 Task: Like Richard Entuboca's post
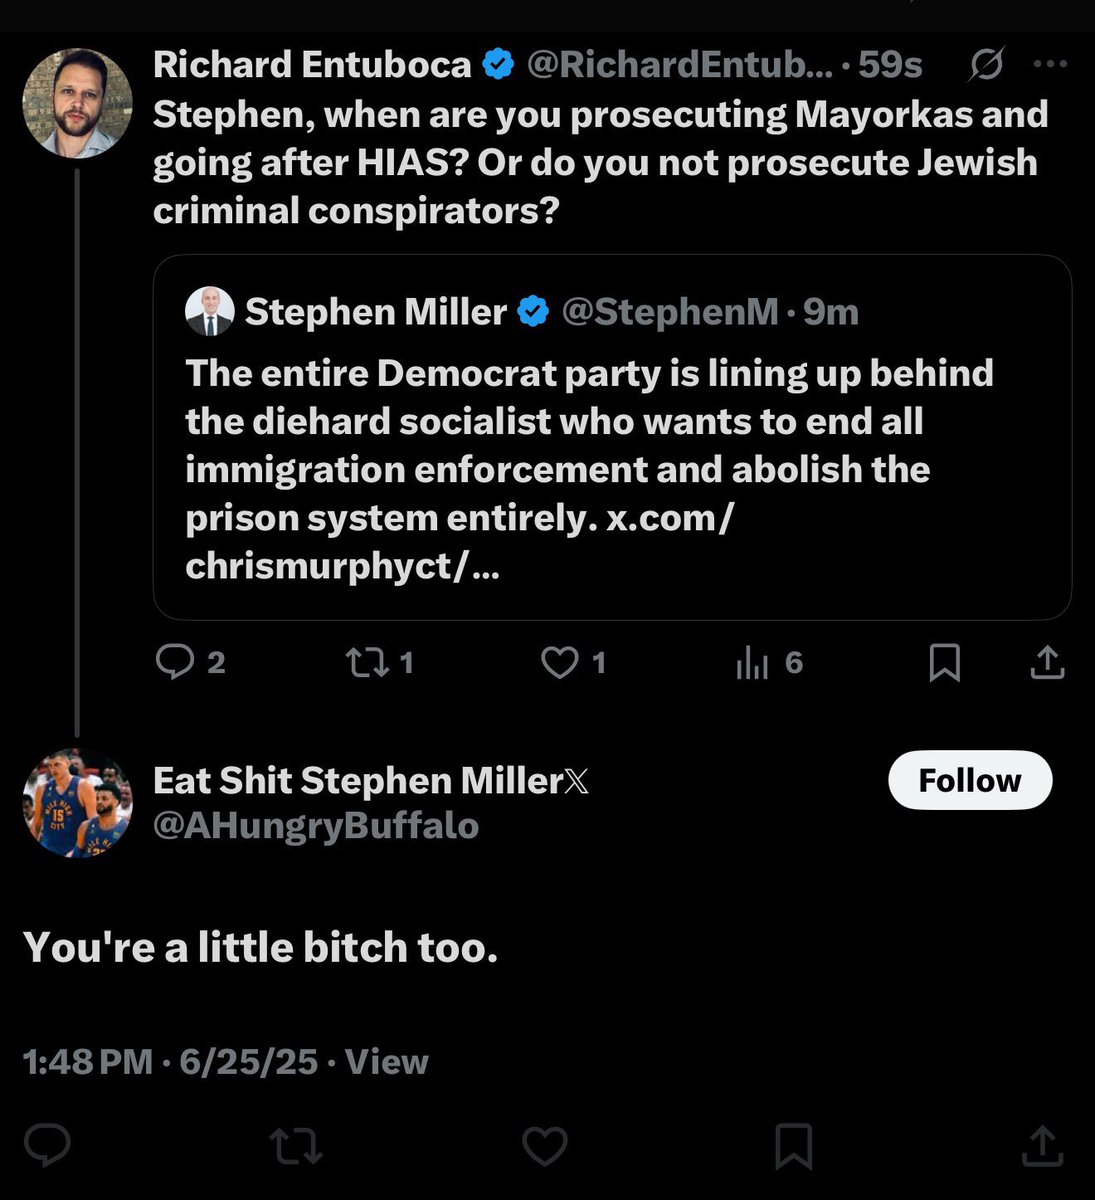point(560,662)
